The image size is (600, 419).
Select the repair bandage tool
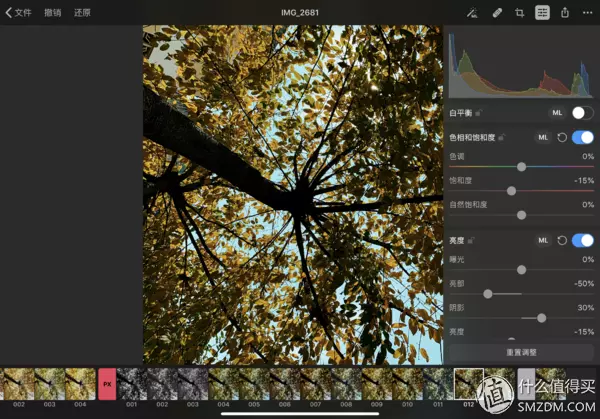pos(497,13)
